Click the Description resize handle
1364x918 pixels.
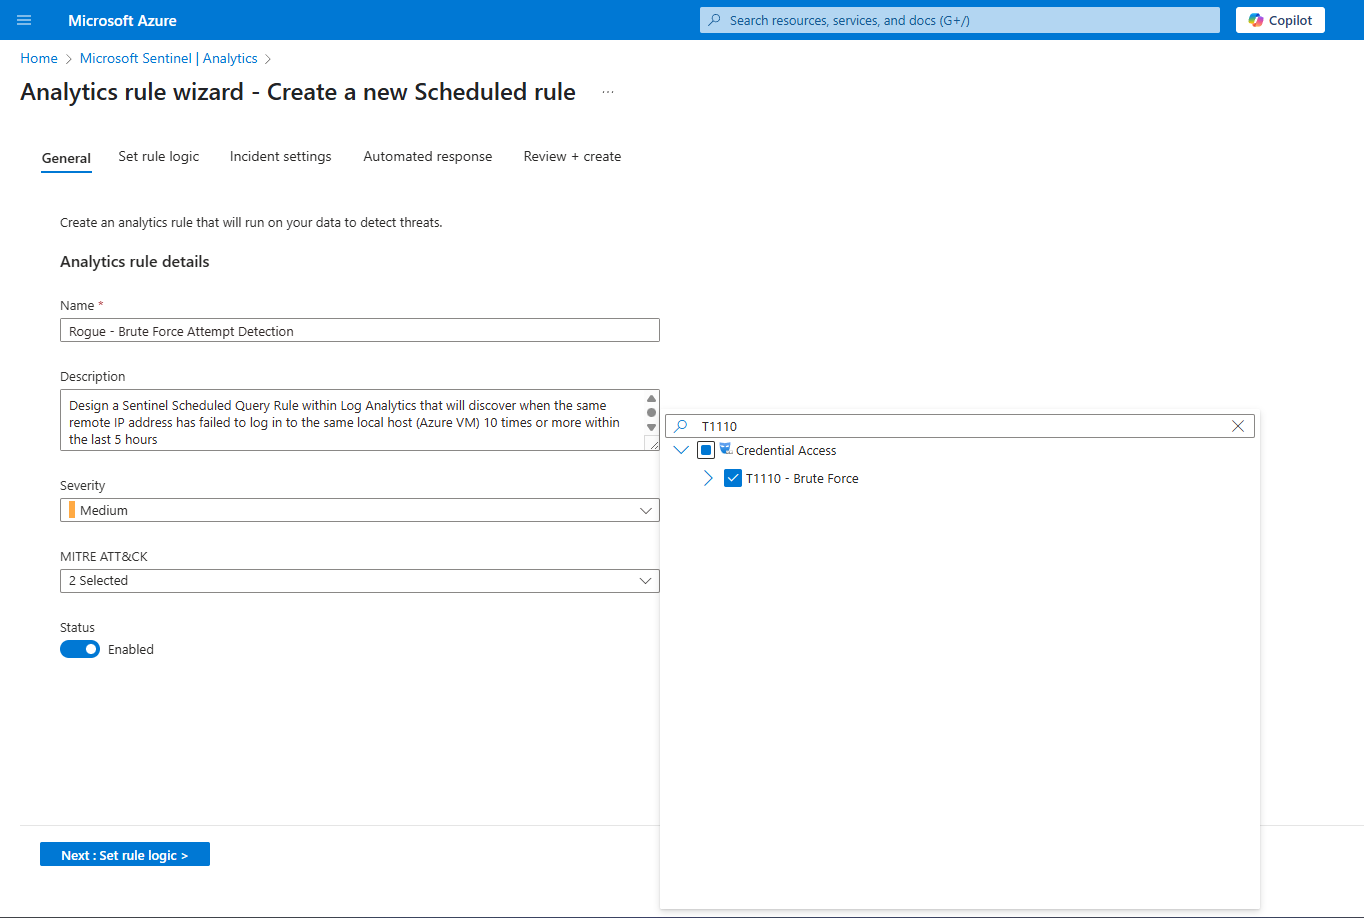point(653,444)
